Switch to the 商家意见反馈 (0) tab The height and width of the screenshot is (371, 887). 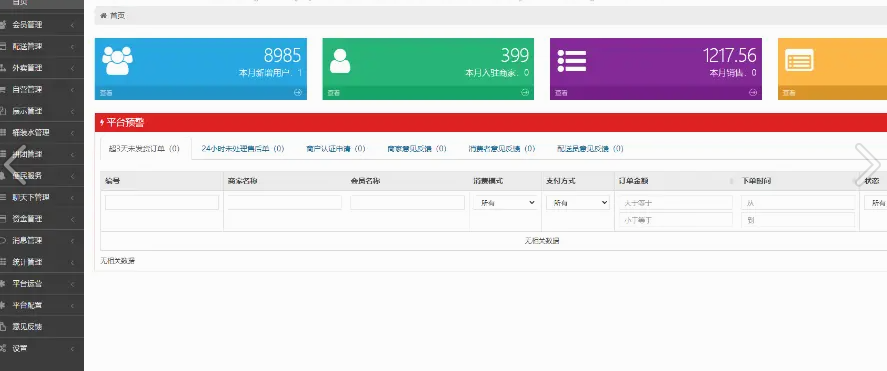[417, 149]
